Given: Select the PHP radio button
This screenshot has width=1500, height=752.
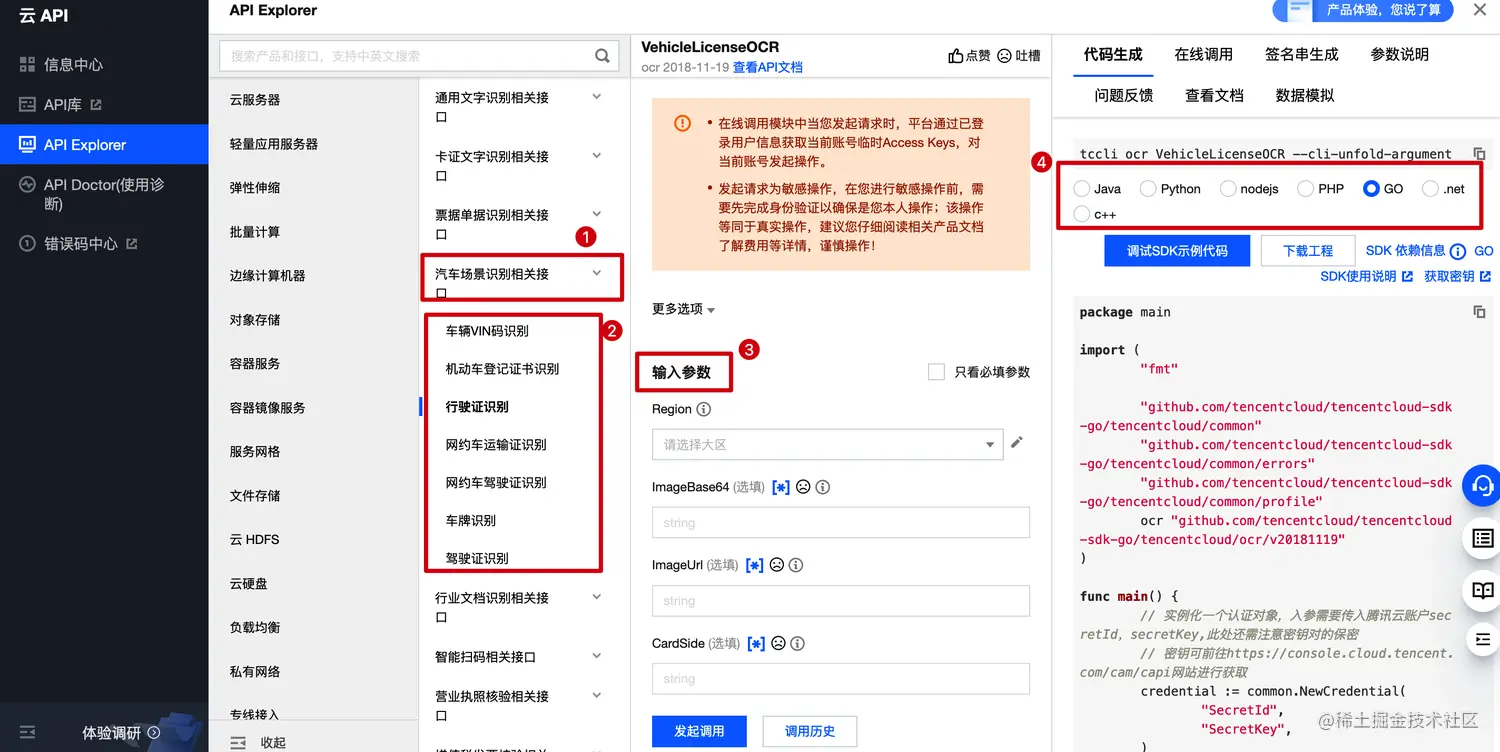Looking at the screenshot, I should point(1305,188).
